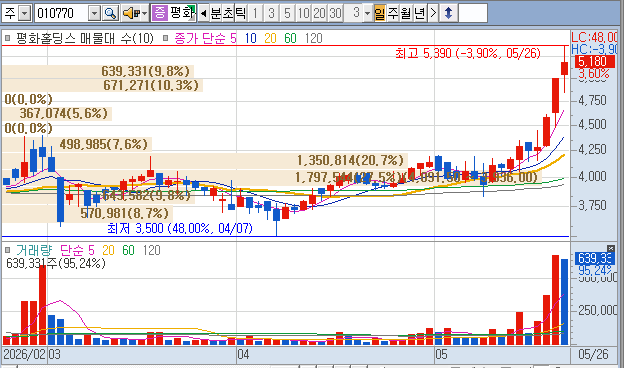Click the 639,331주(95.24%) volume readout
Screen dimensions: 624x368
pos(56,263)
